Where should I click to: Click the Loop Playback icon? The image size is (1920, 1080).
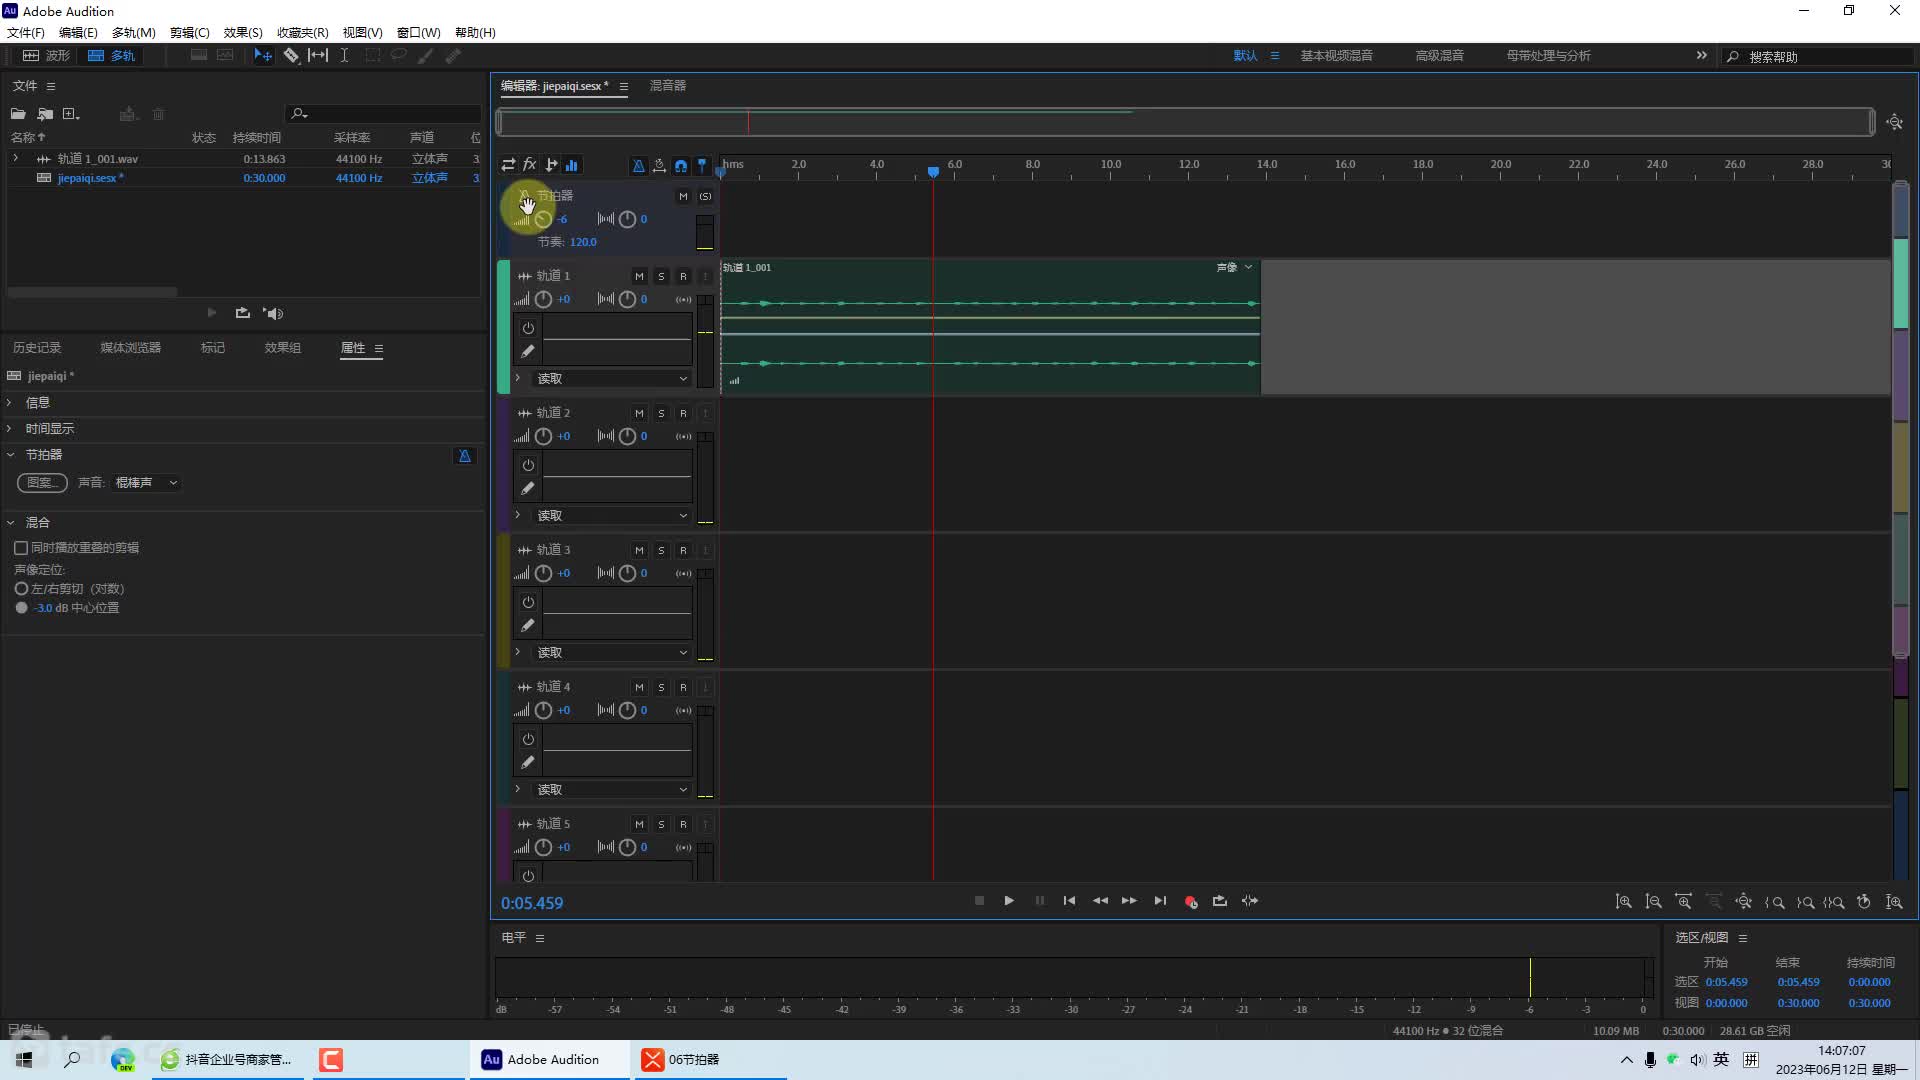click(x=1220, y=901)
